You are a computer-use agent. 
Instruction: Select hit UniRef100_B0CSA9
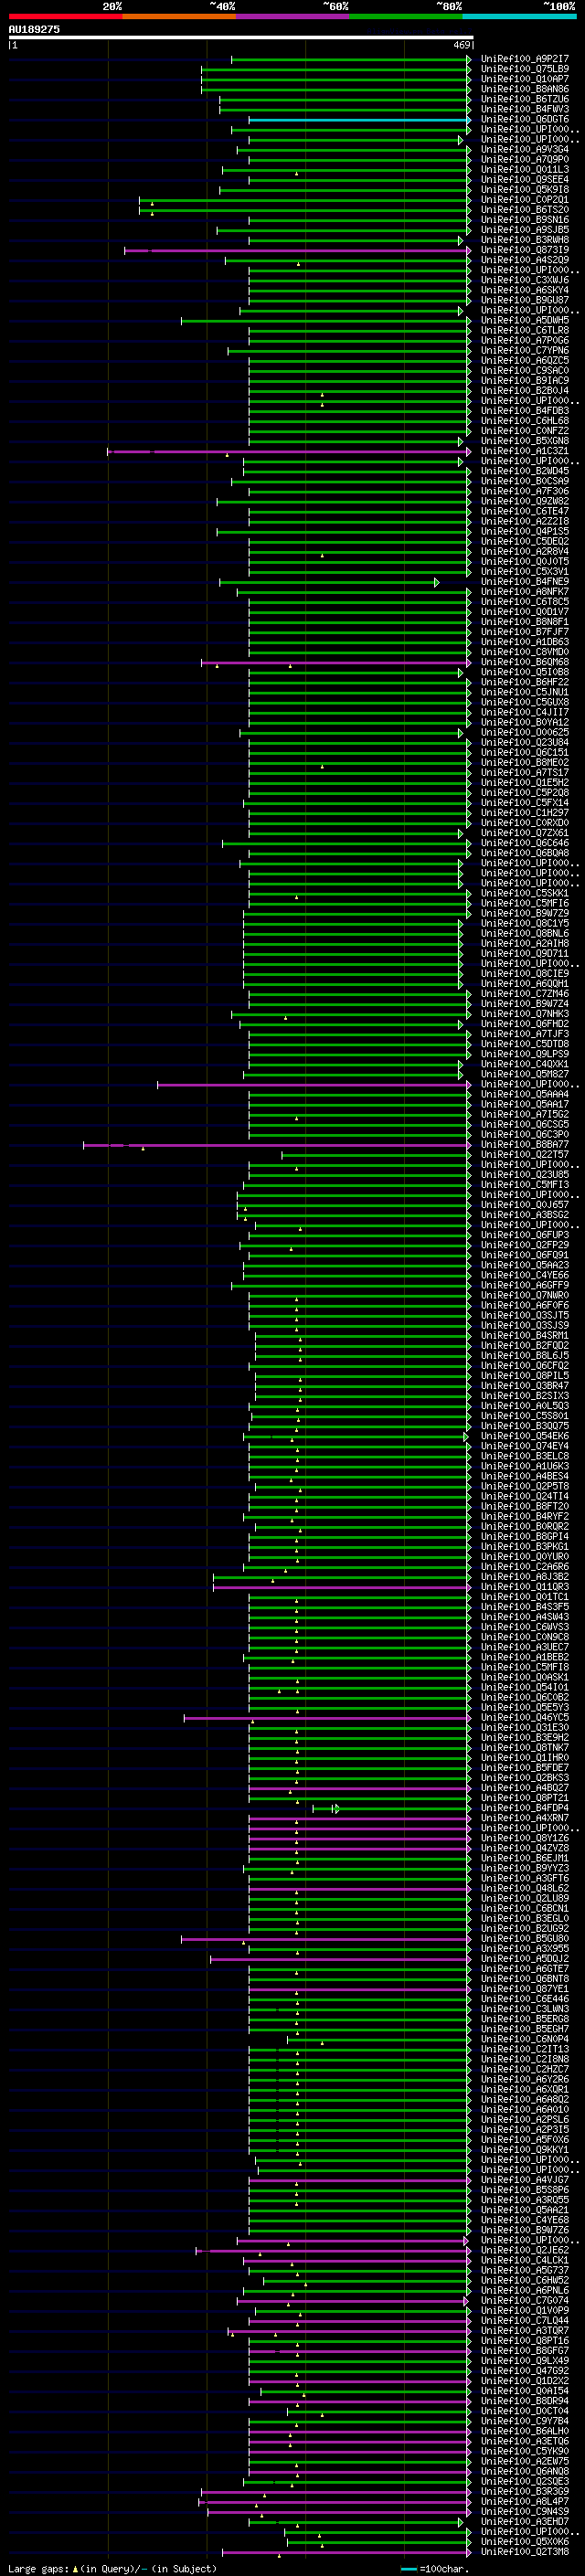click(x=525, y=481)
